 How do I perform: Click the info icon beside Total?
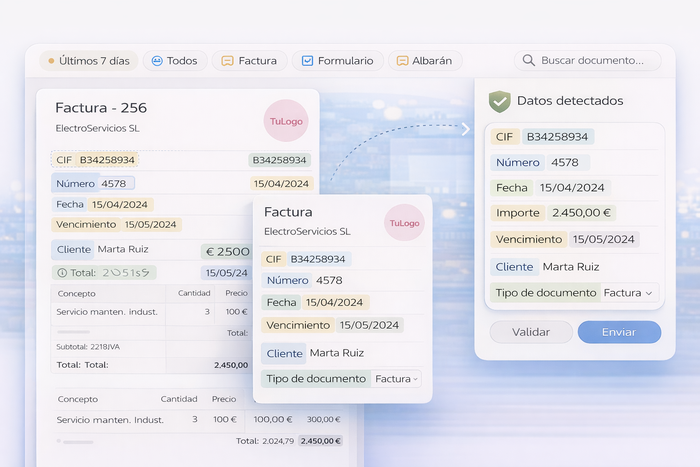click(62, 273)
